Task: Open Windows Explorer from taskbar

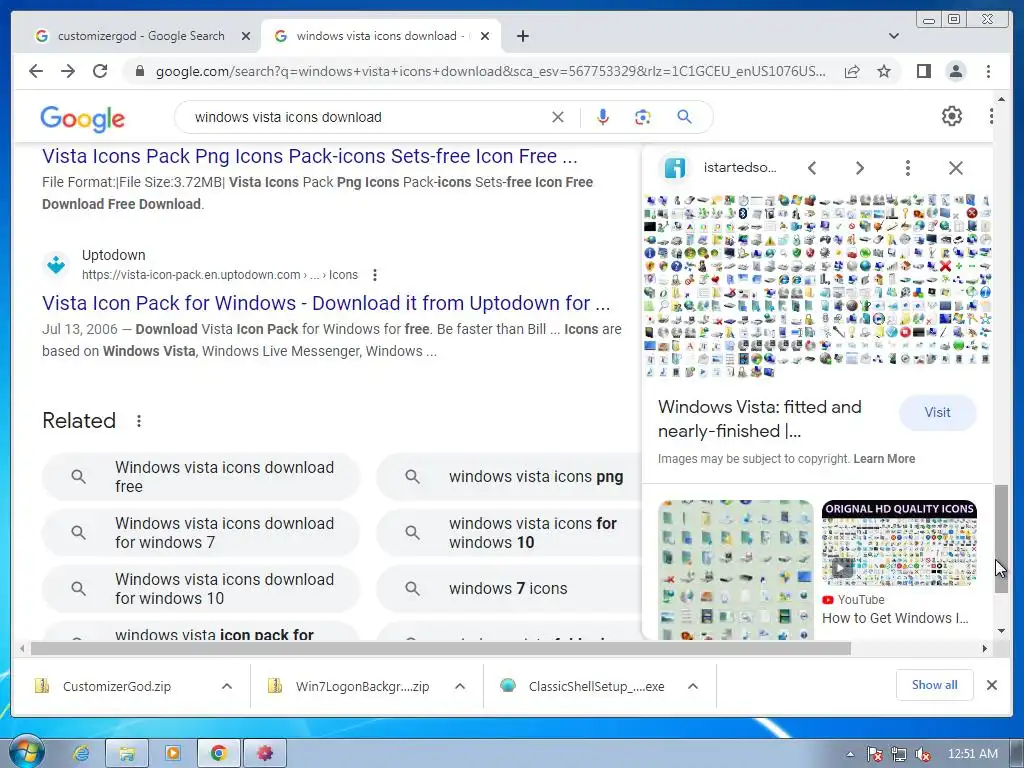Action: [127, 754]
